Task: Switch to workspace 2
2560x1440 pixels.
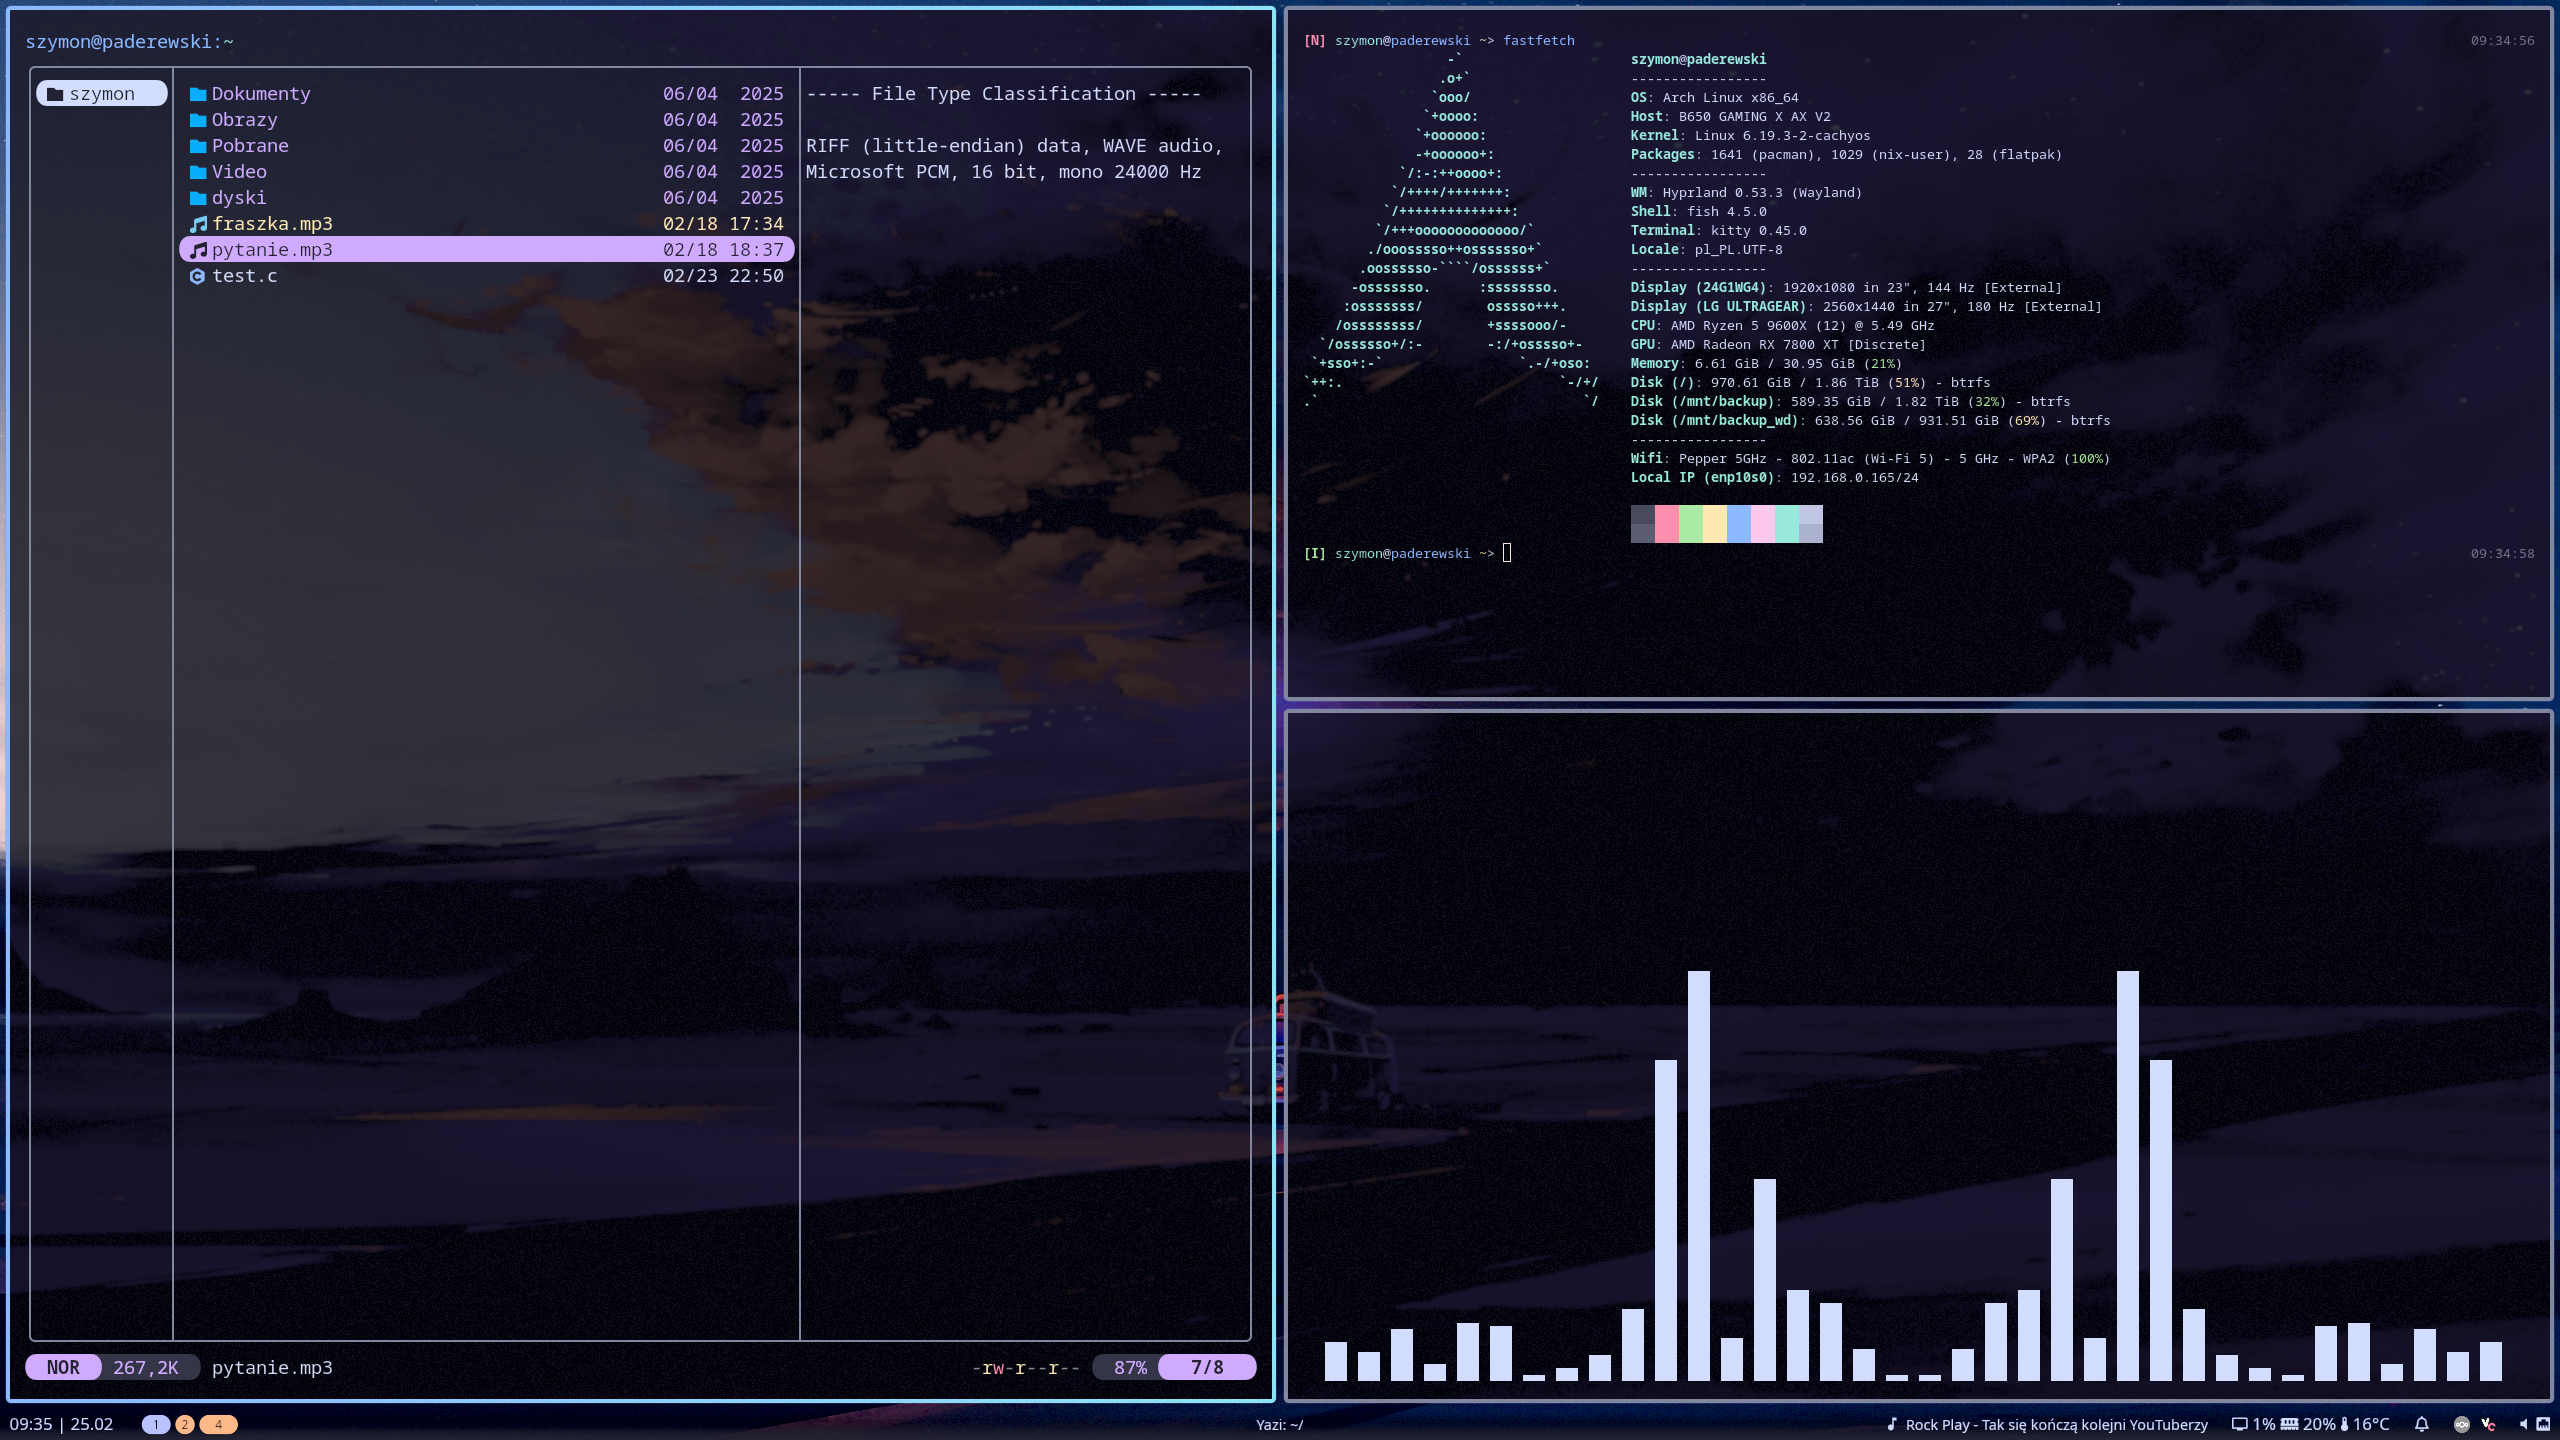Action: tap(185, 1424)
